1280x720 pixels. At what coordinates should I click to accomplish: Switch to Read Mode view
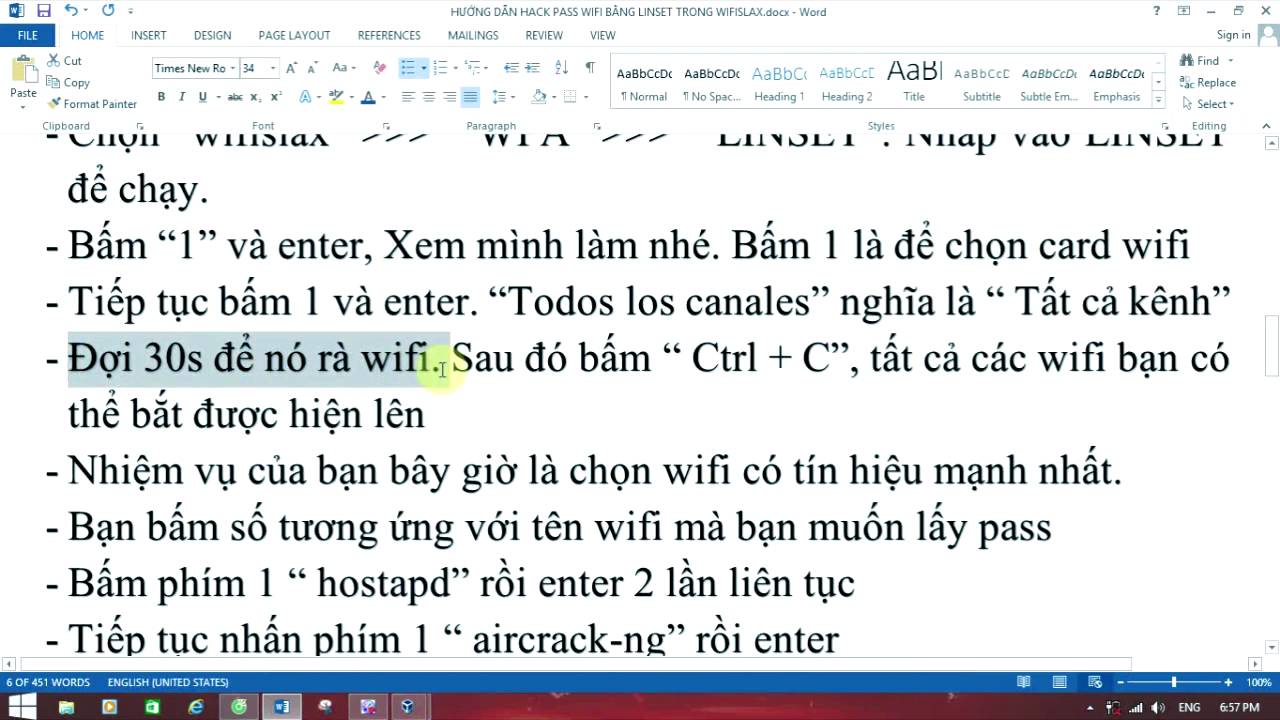pyautogui.click(x=1024, y=682)
